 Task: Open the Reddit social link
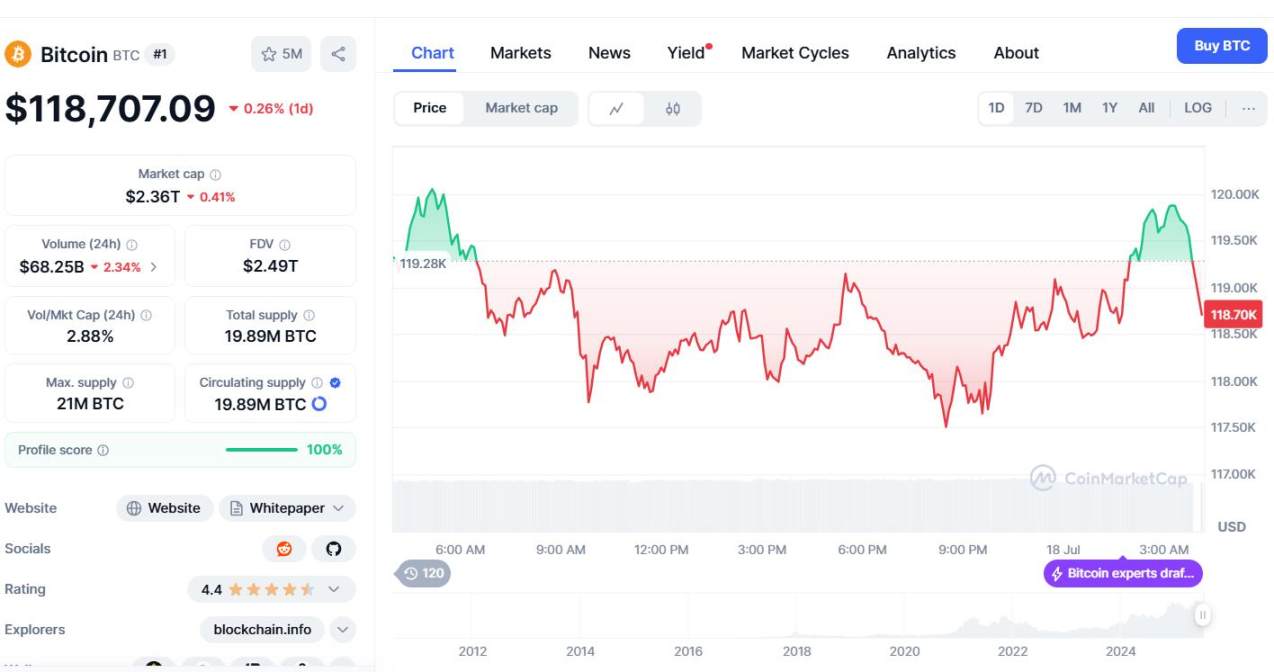(284, 549)
